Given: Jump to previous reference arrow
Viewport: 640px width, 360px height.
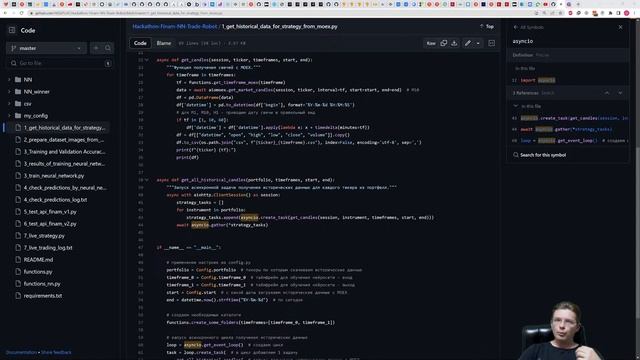Looking at the screenshot, I should [x=607, y=93].
